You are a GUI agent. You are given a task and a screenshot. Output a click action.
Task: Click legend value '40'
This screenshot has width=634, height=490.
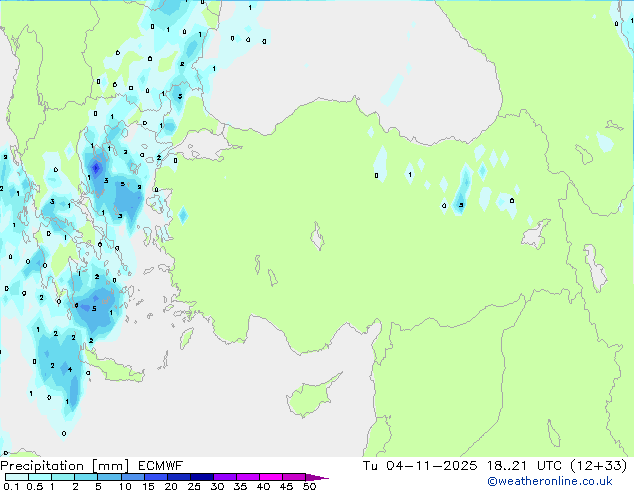tap(263, 486)
